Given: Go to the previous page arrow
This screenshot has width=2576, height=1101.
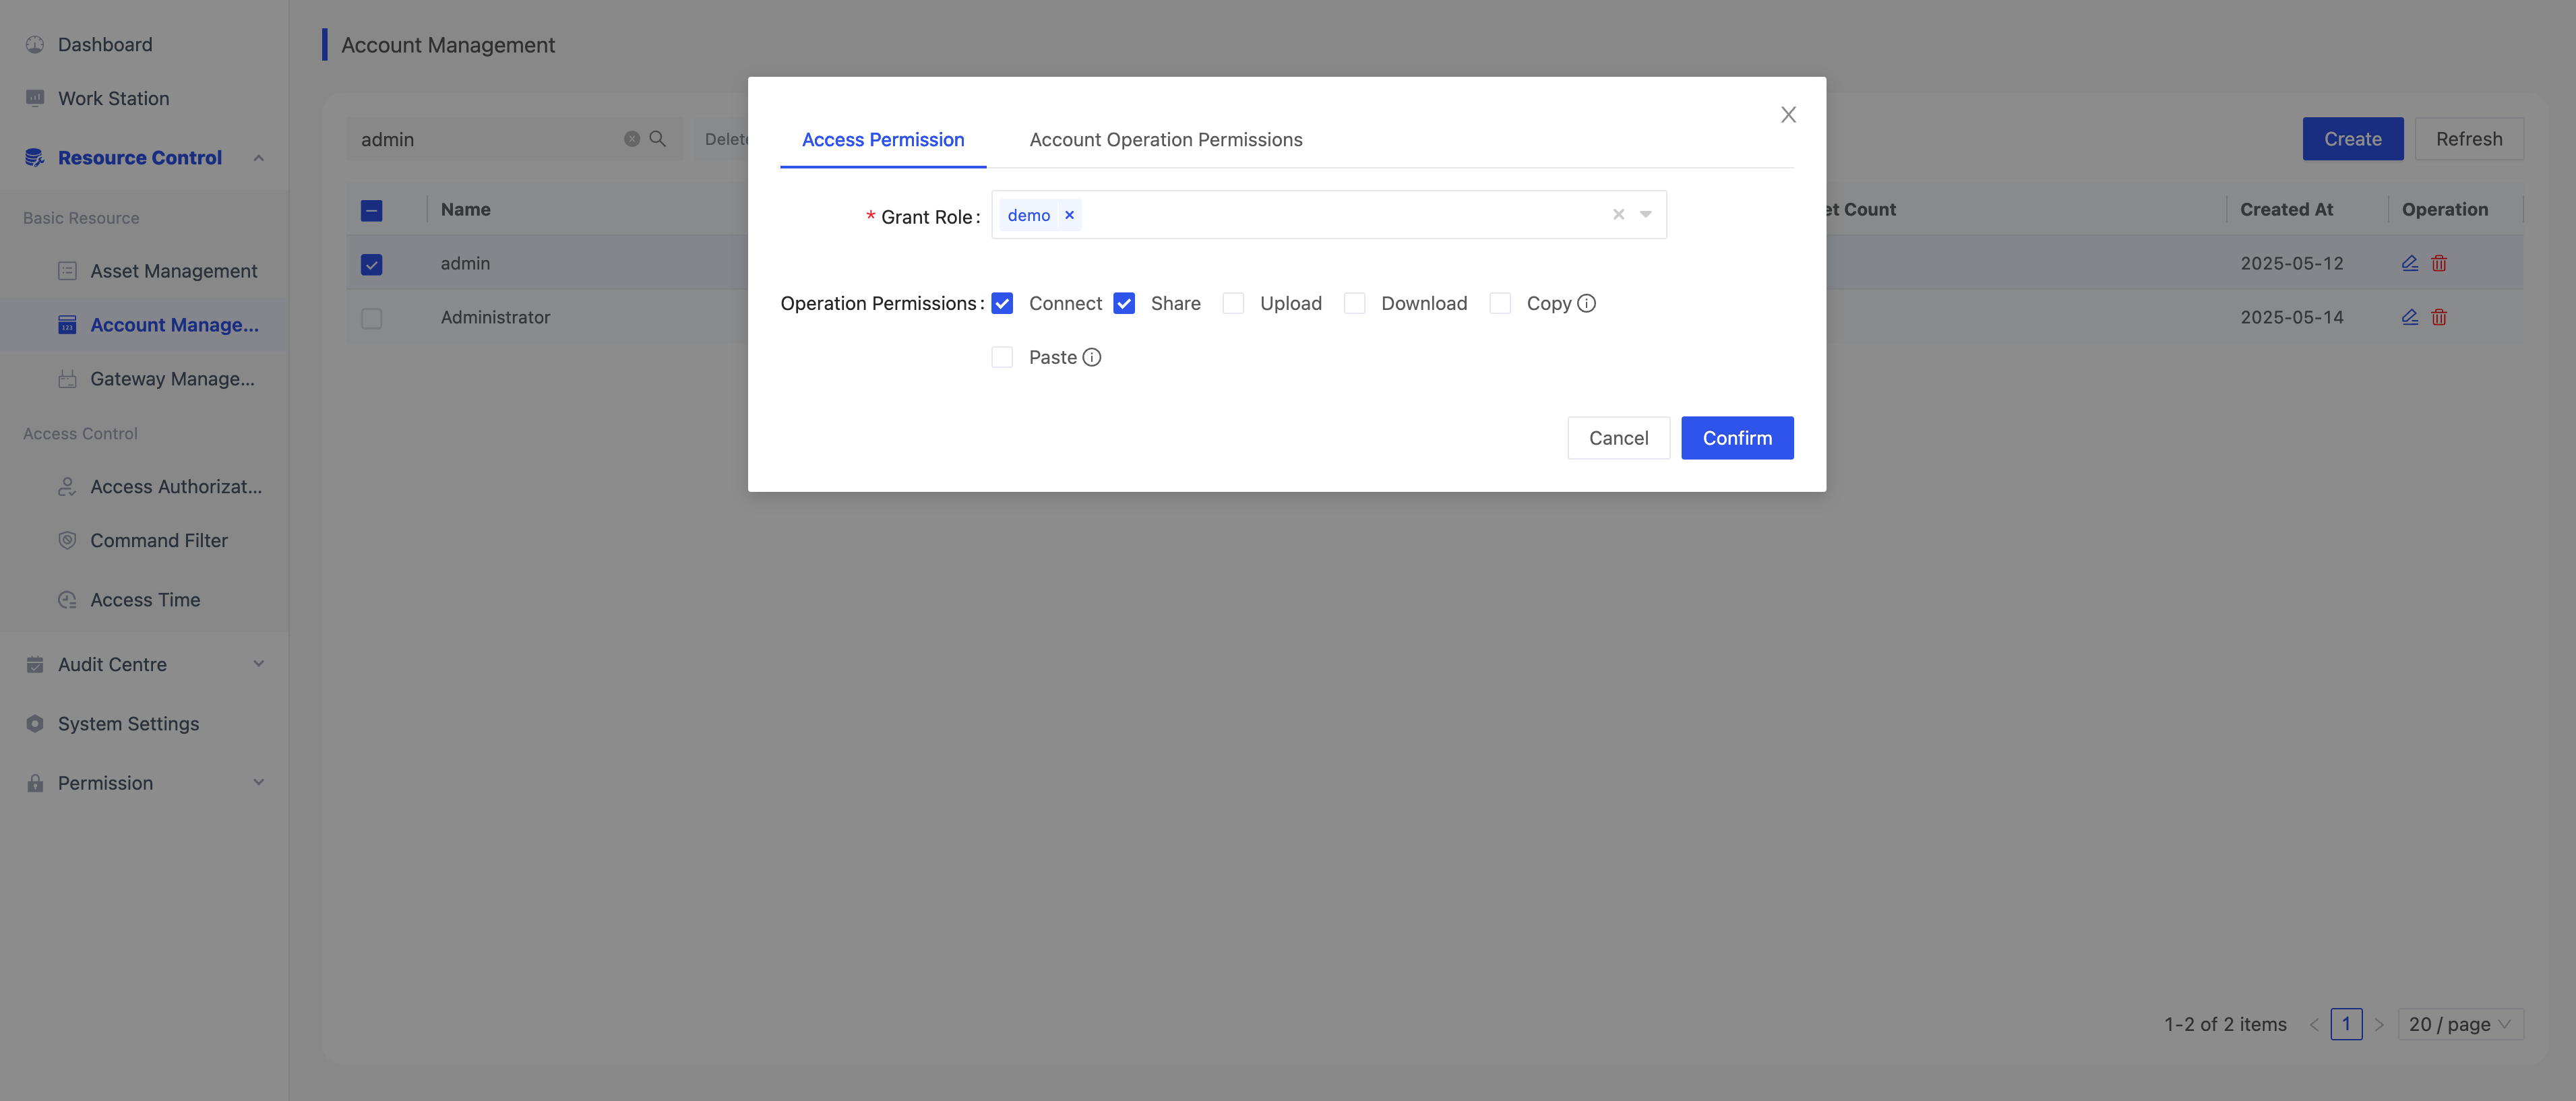Looking at the screenshot, I should pyautogui.click(x=2313, y=1024).
